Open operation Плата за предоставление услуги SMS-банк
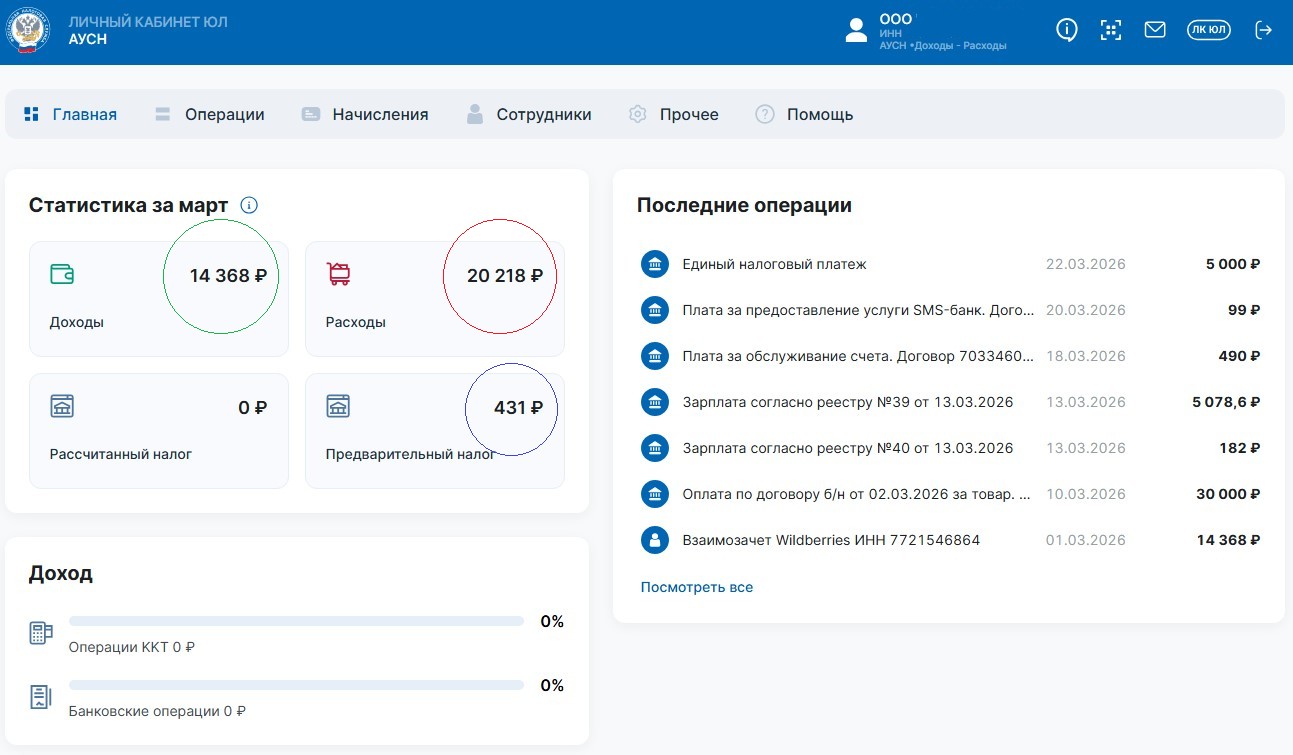The height and width of the screenshot is (755, 1293). tap(950, 310)
